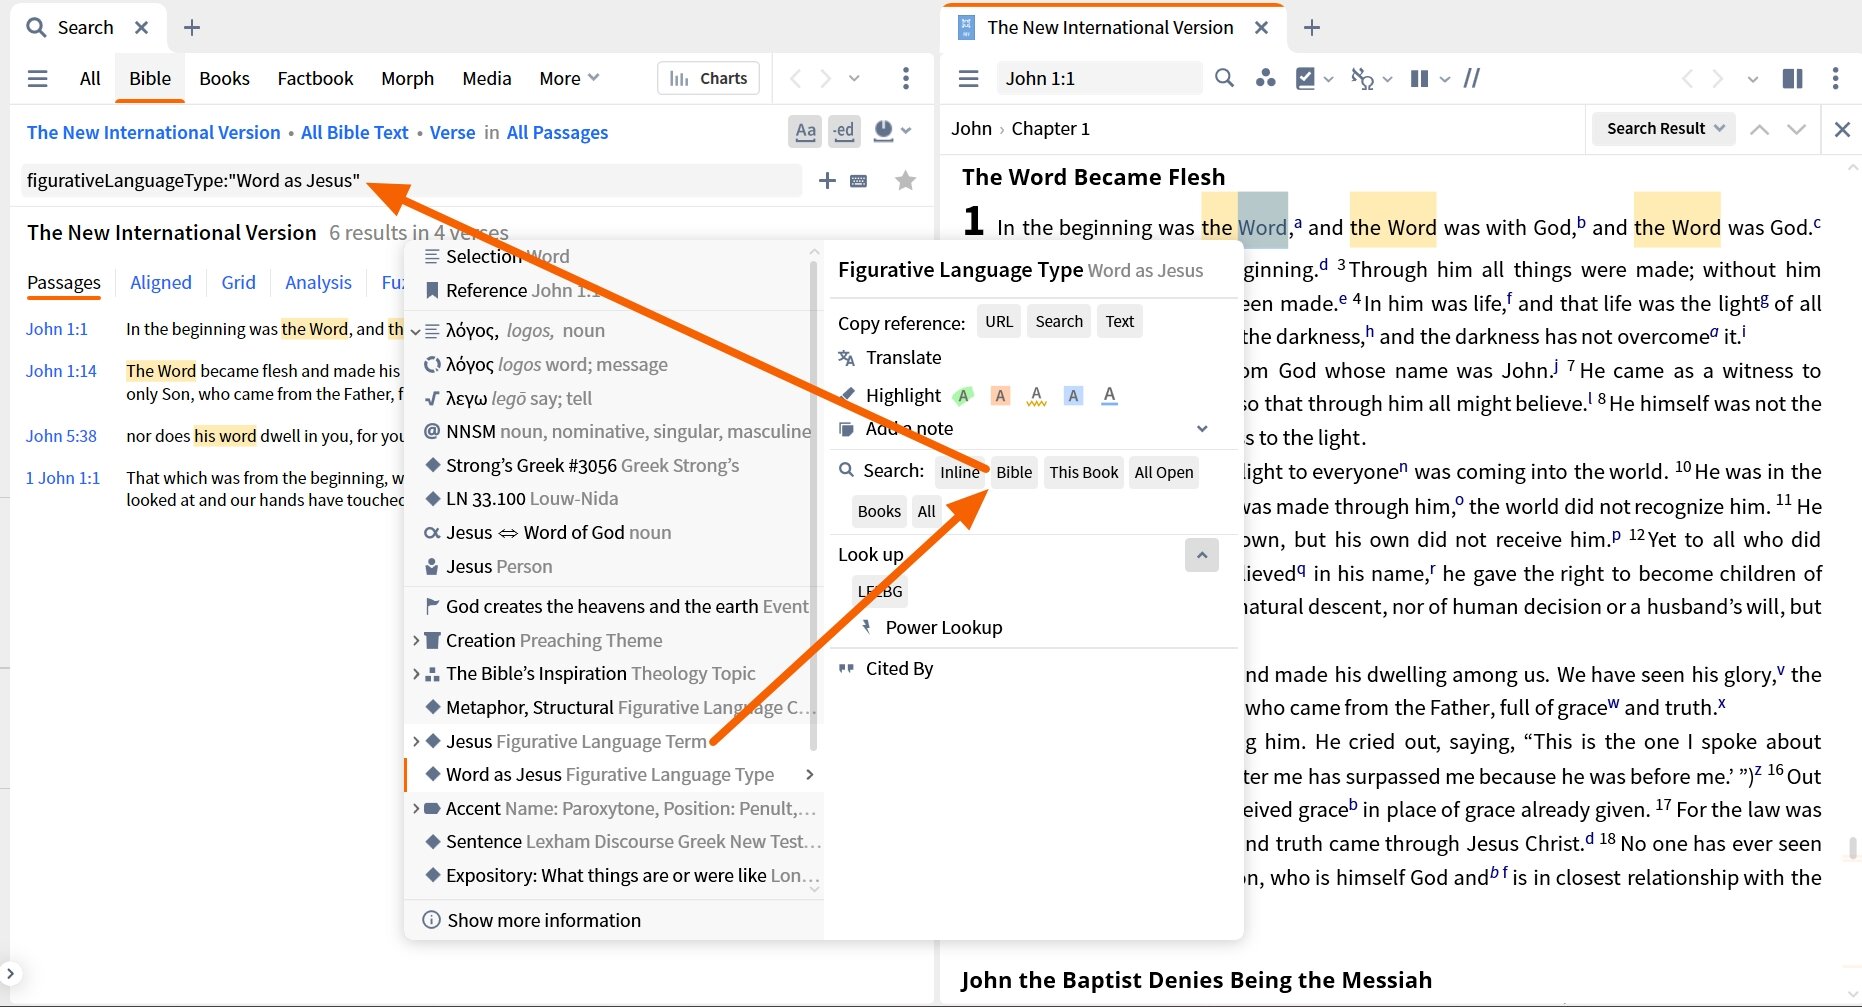Open the visual filters menu in the NIV panel

(1307, 77)
